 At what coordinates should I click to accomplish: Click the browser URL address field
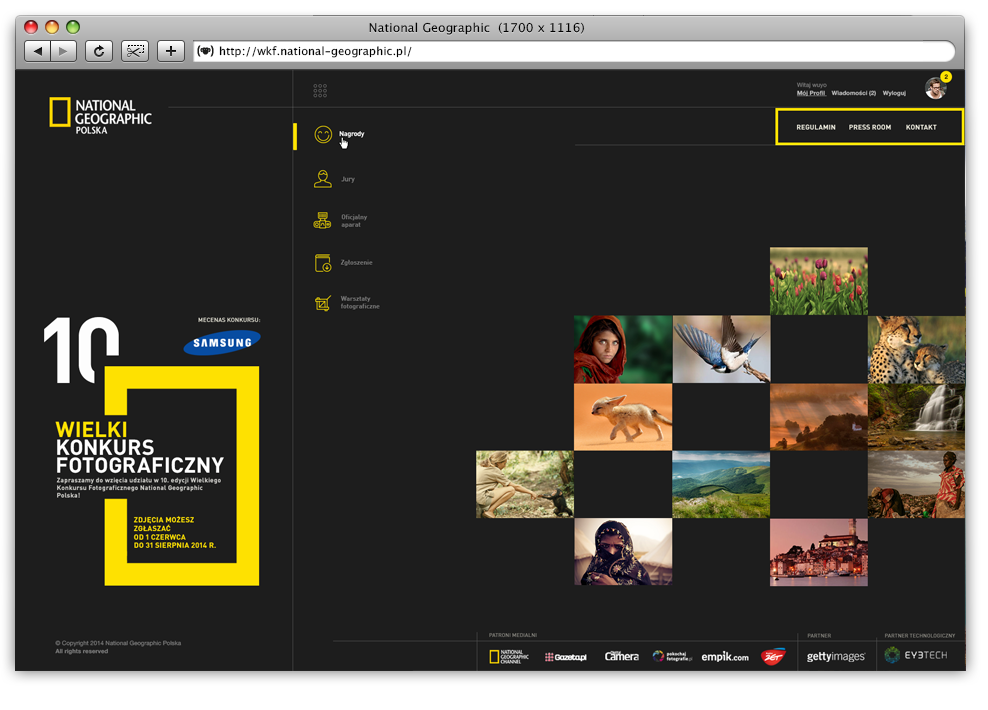point(580,51)
